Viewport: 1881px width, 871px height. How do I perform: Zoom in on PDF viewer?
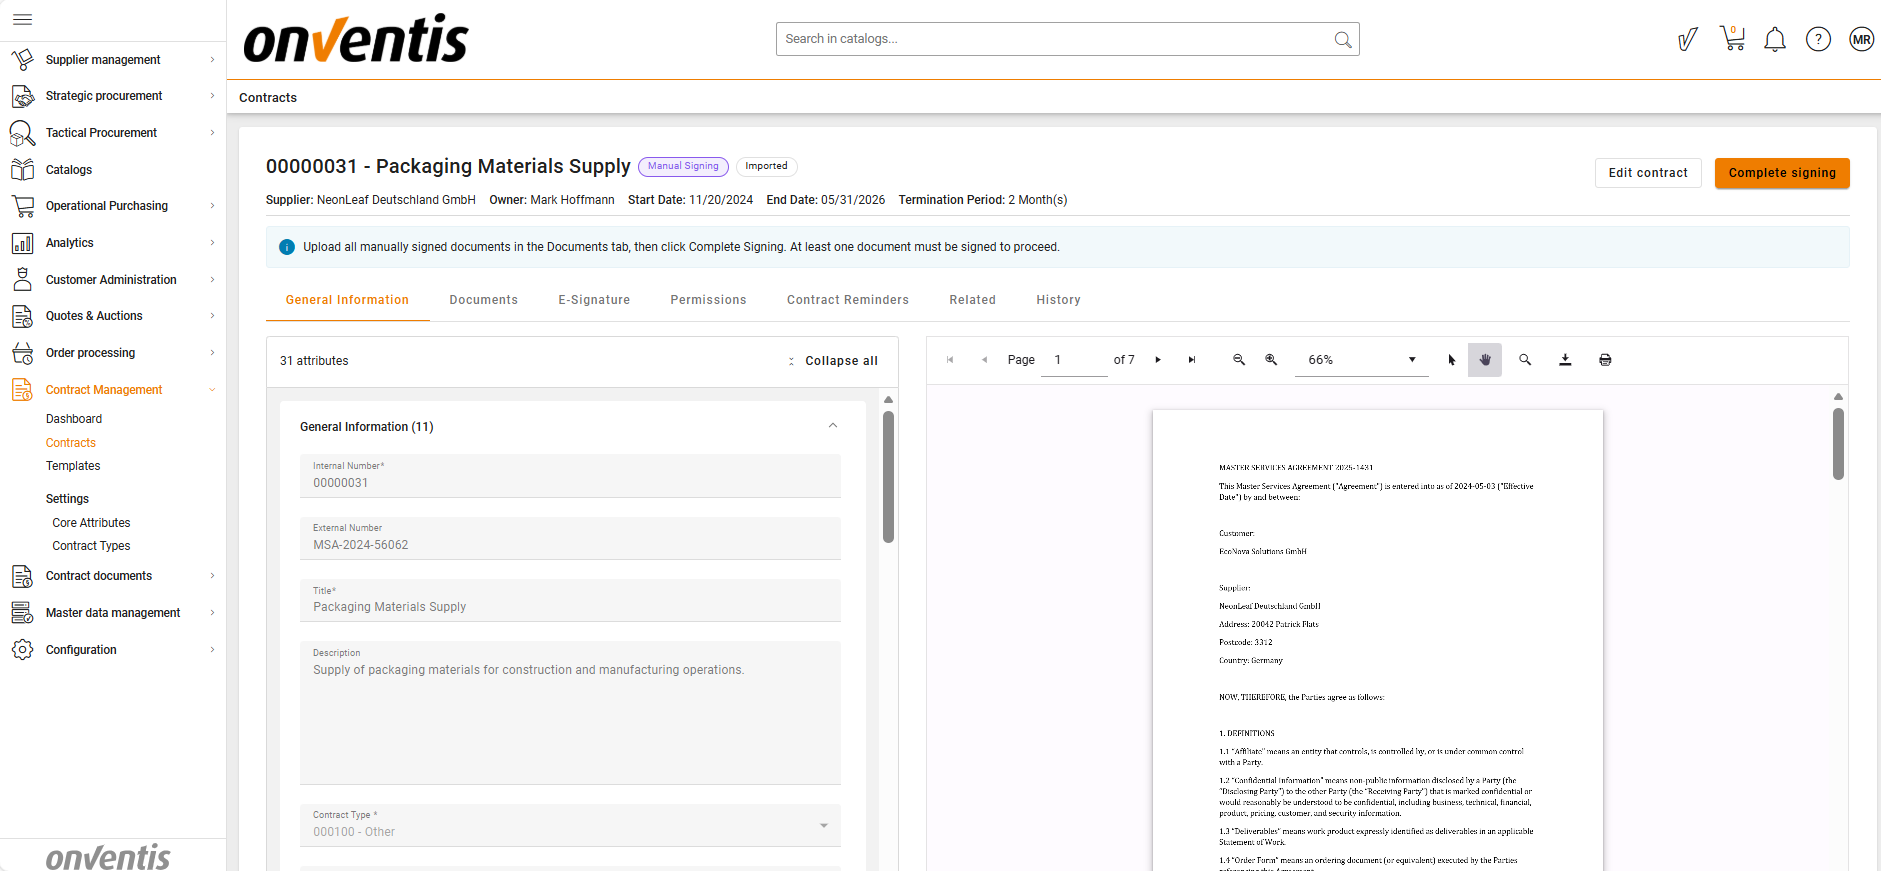tap(1271, 360)
